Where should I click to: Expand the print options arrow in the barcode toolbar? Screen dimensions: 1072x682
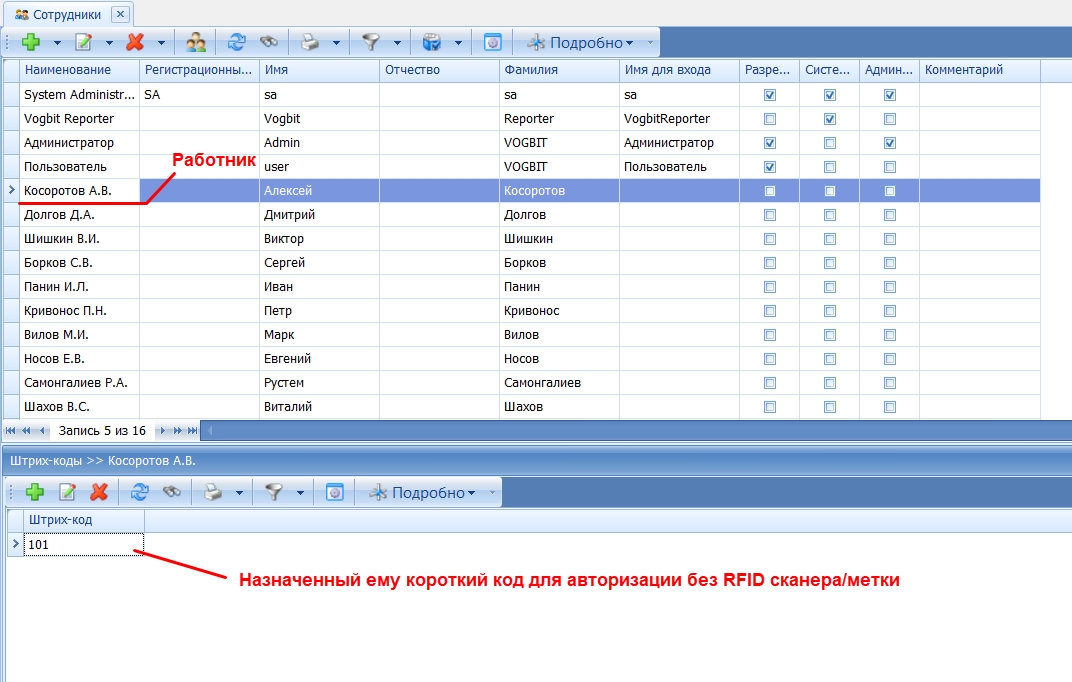239,493
